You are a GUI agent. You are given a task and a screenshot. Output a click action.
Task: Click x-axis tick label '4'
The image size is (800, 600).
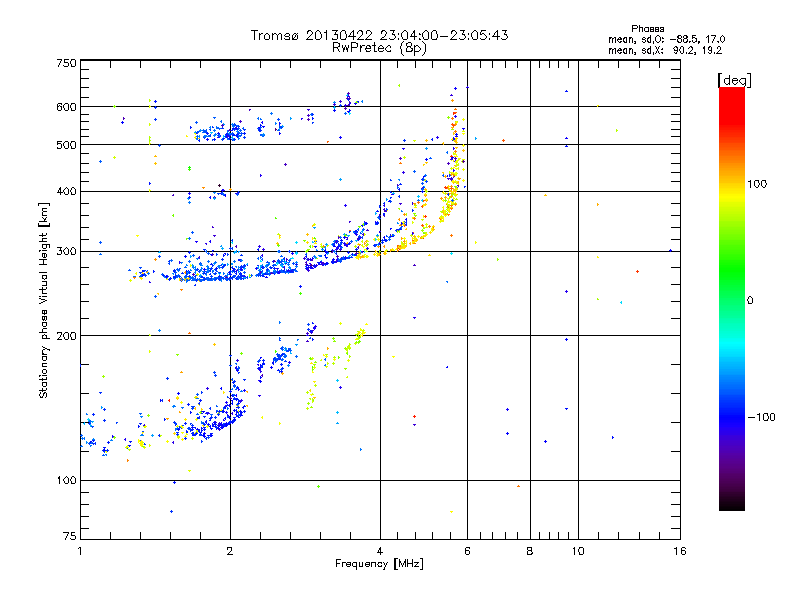click(380, 551)
